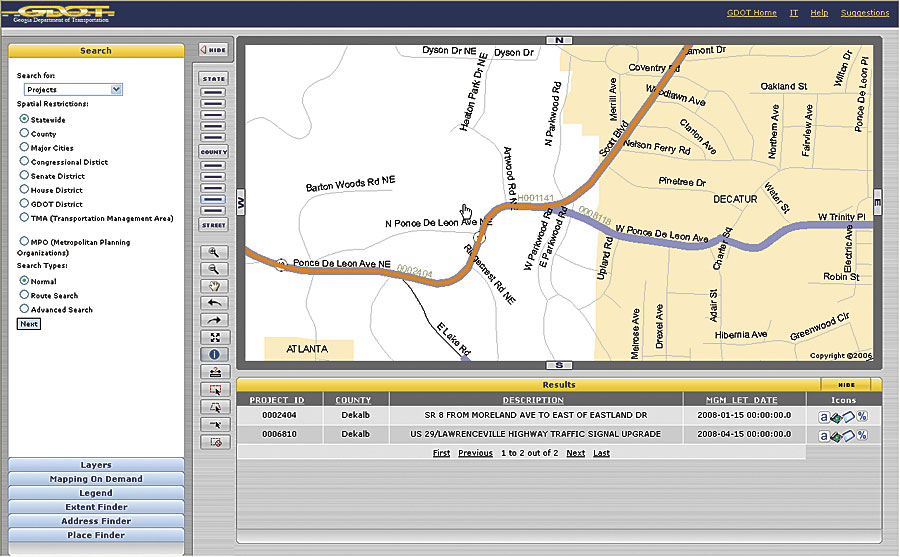Click percent icon in project 0006810 row

tap(862, 435)
